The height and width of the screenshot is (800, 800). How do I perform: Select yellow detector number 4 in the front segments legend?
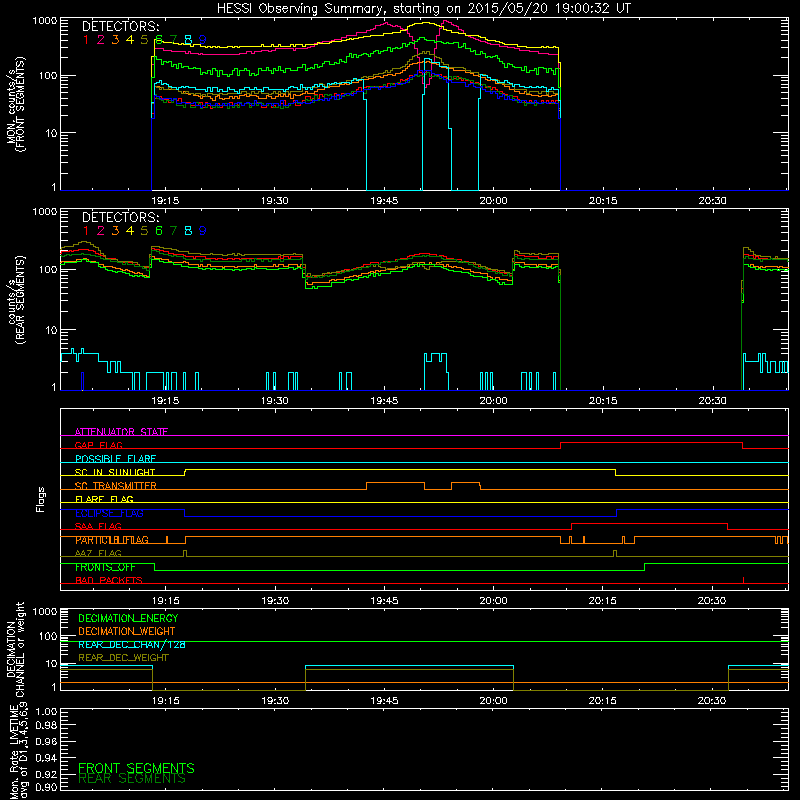coord(130,39)
